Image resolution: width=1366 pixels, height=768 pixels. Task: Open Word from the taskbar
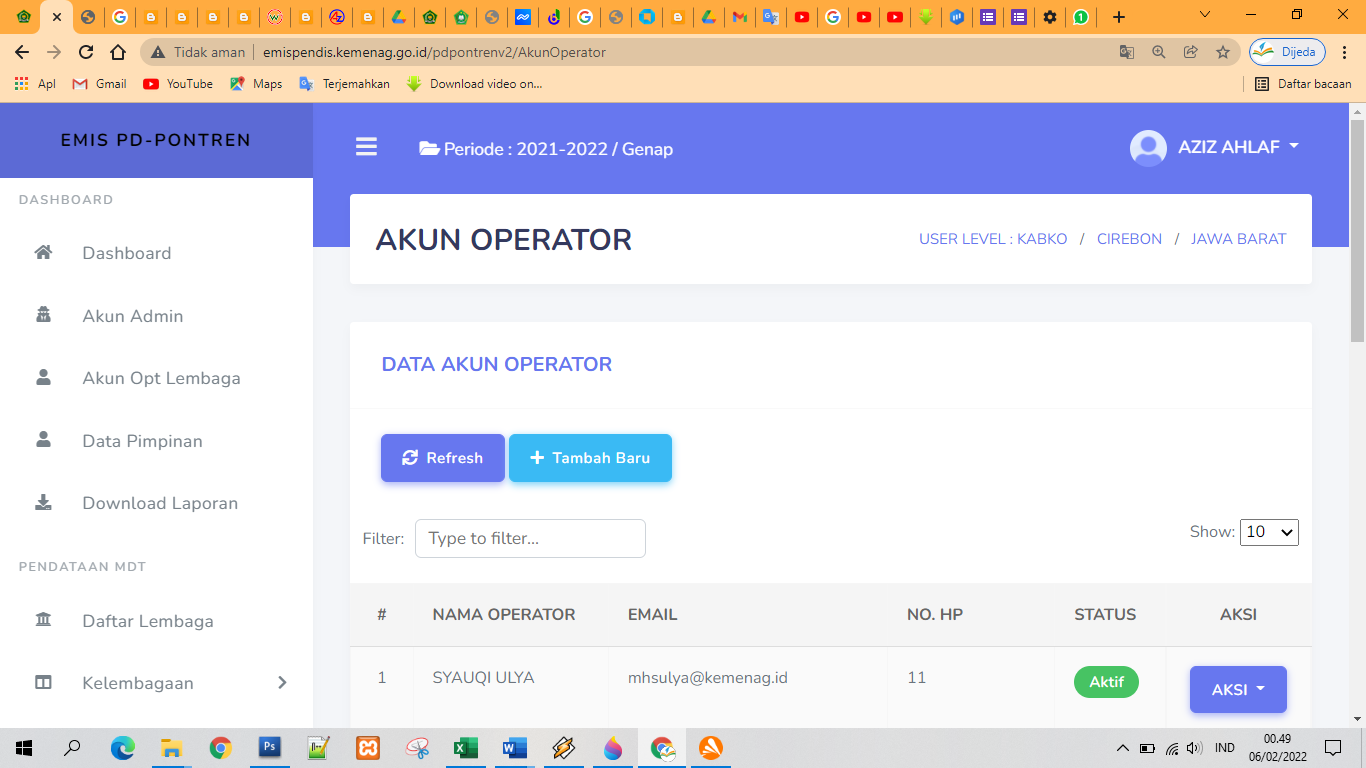click(514, 747)
